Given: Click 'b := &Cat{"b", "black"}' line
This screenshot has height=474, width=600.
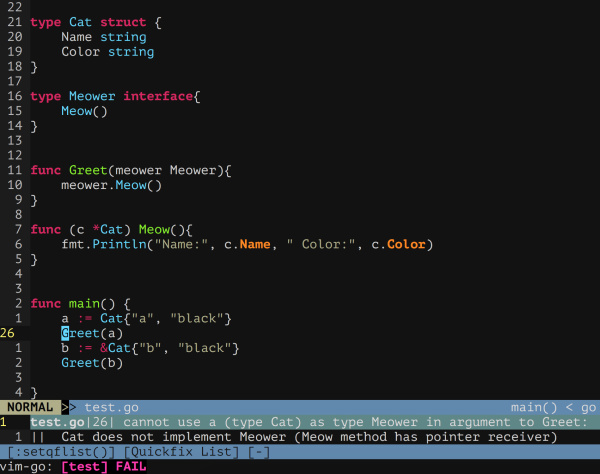Looking at the screenshot, I should [x=150, y=349].
